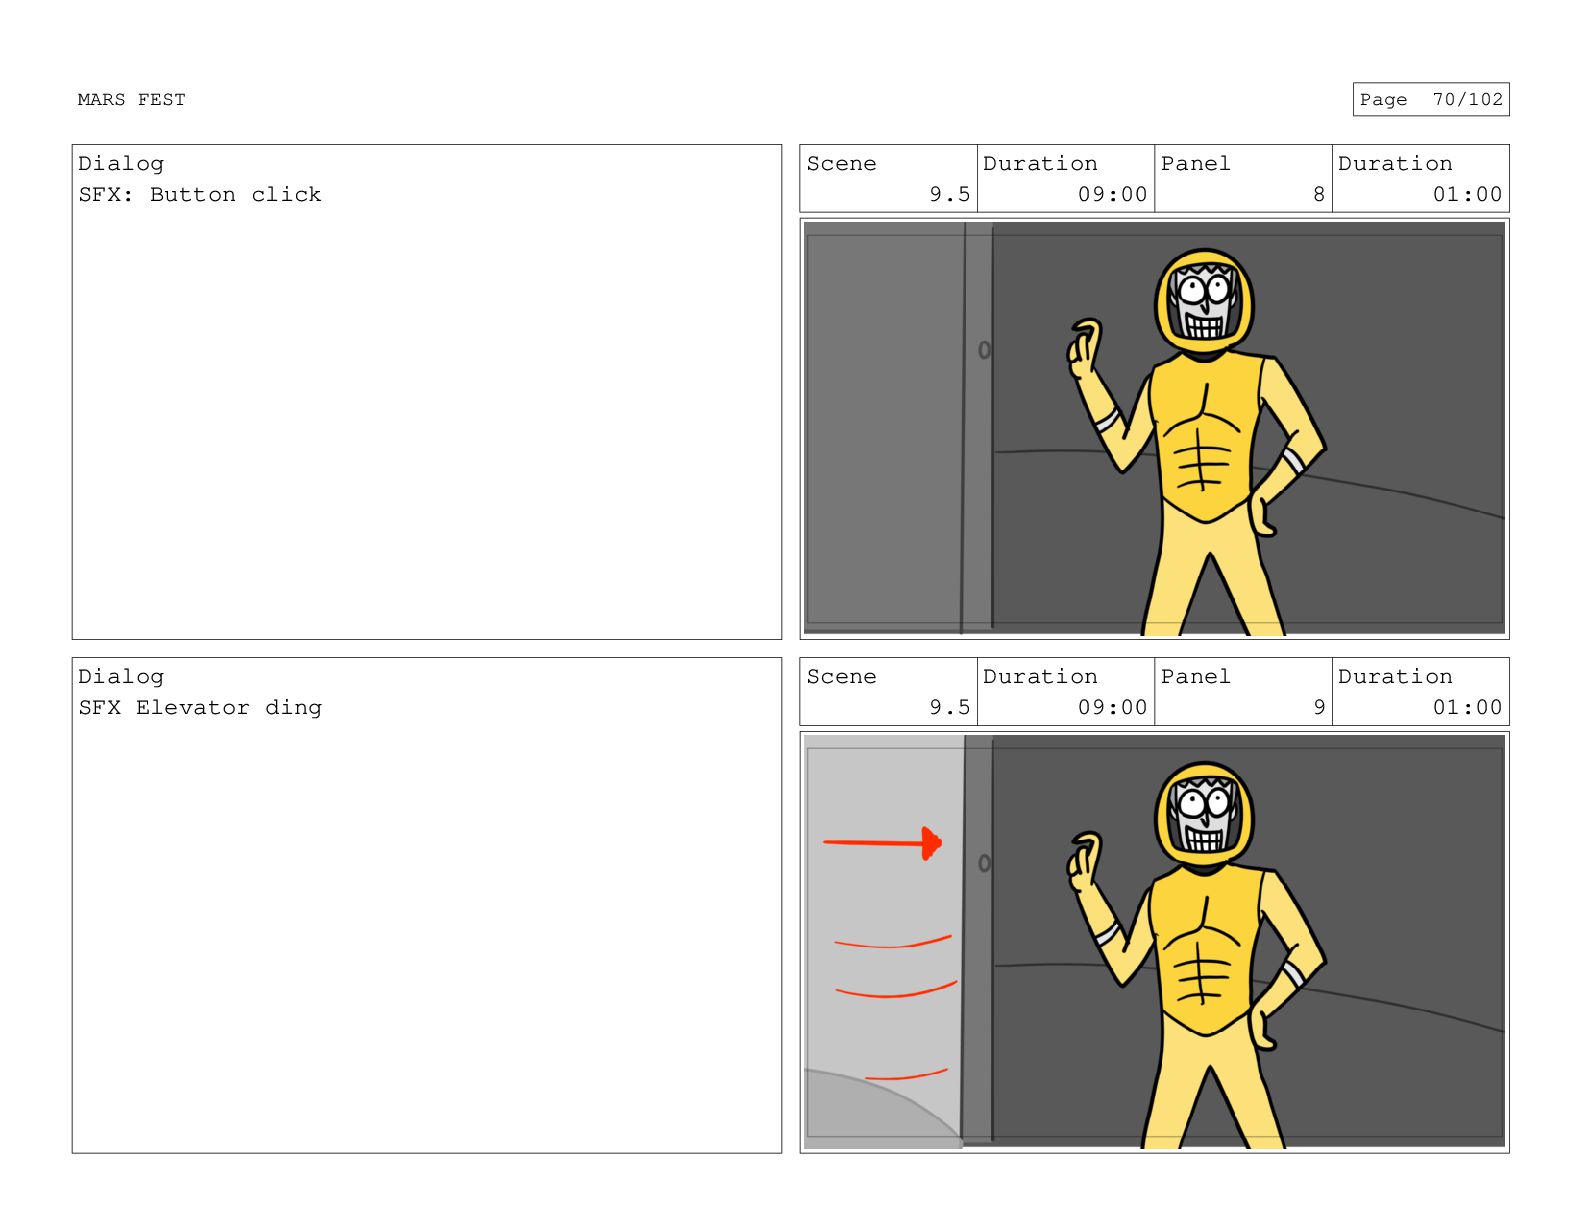Select 'SFX Elevator ding' dialog text
This screenshot has height=1225, width=1582.
[x=200, y=707]
